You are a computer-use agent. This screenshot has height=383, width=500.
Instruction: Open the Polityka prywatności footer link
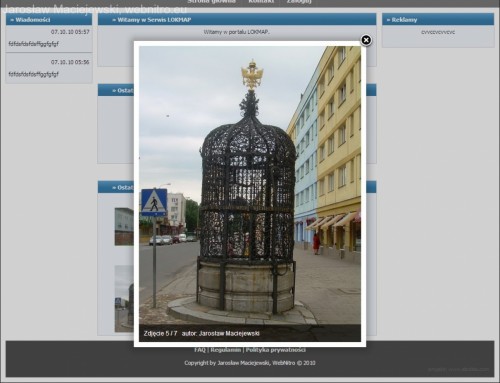point(276,350)
